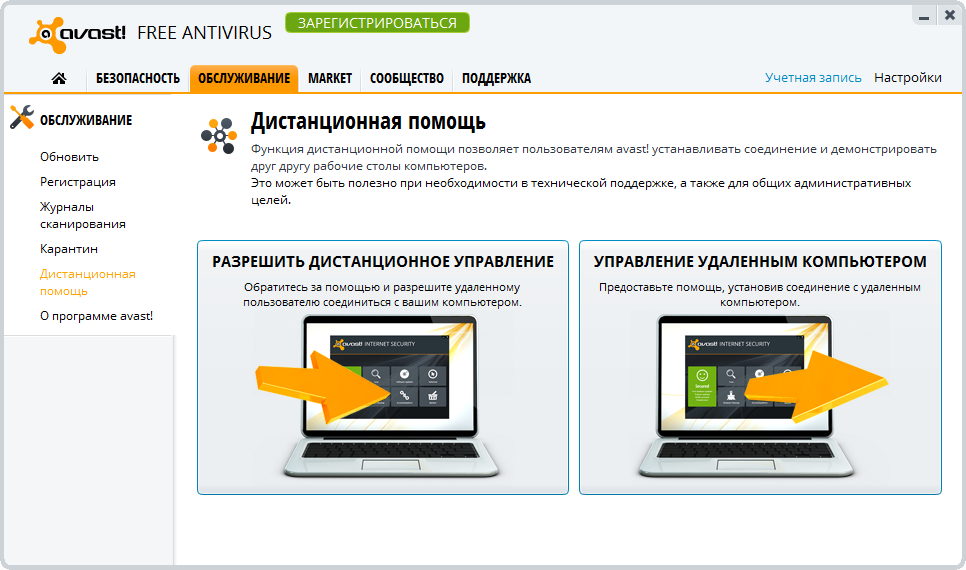Screen dimensions: 966x570
Task: Click the FREE ANTIVIRUS title text
Action: point(204,33)
